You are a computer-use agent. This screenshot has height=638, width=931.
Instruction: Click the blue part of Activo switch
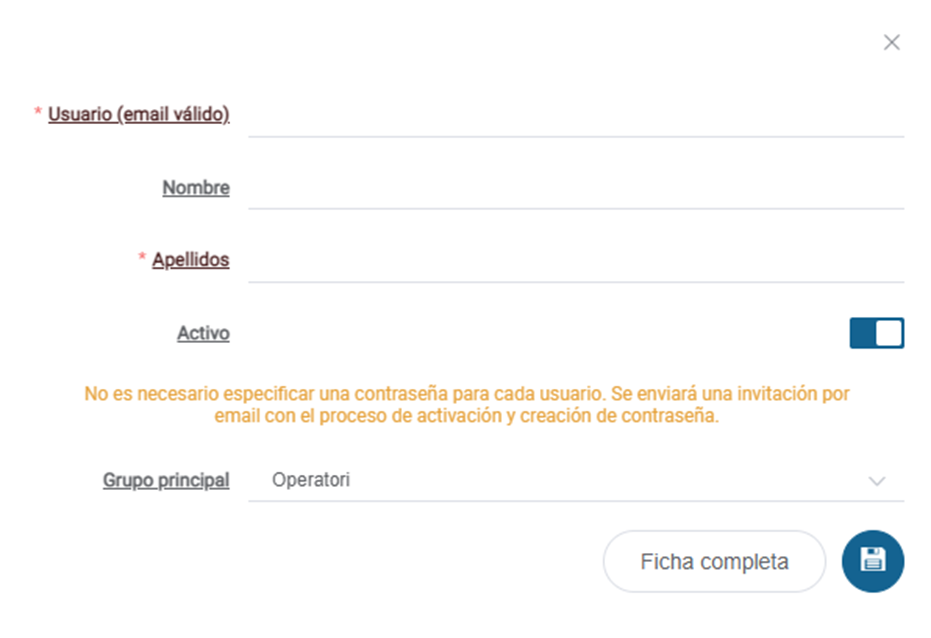[862, 333]
